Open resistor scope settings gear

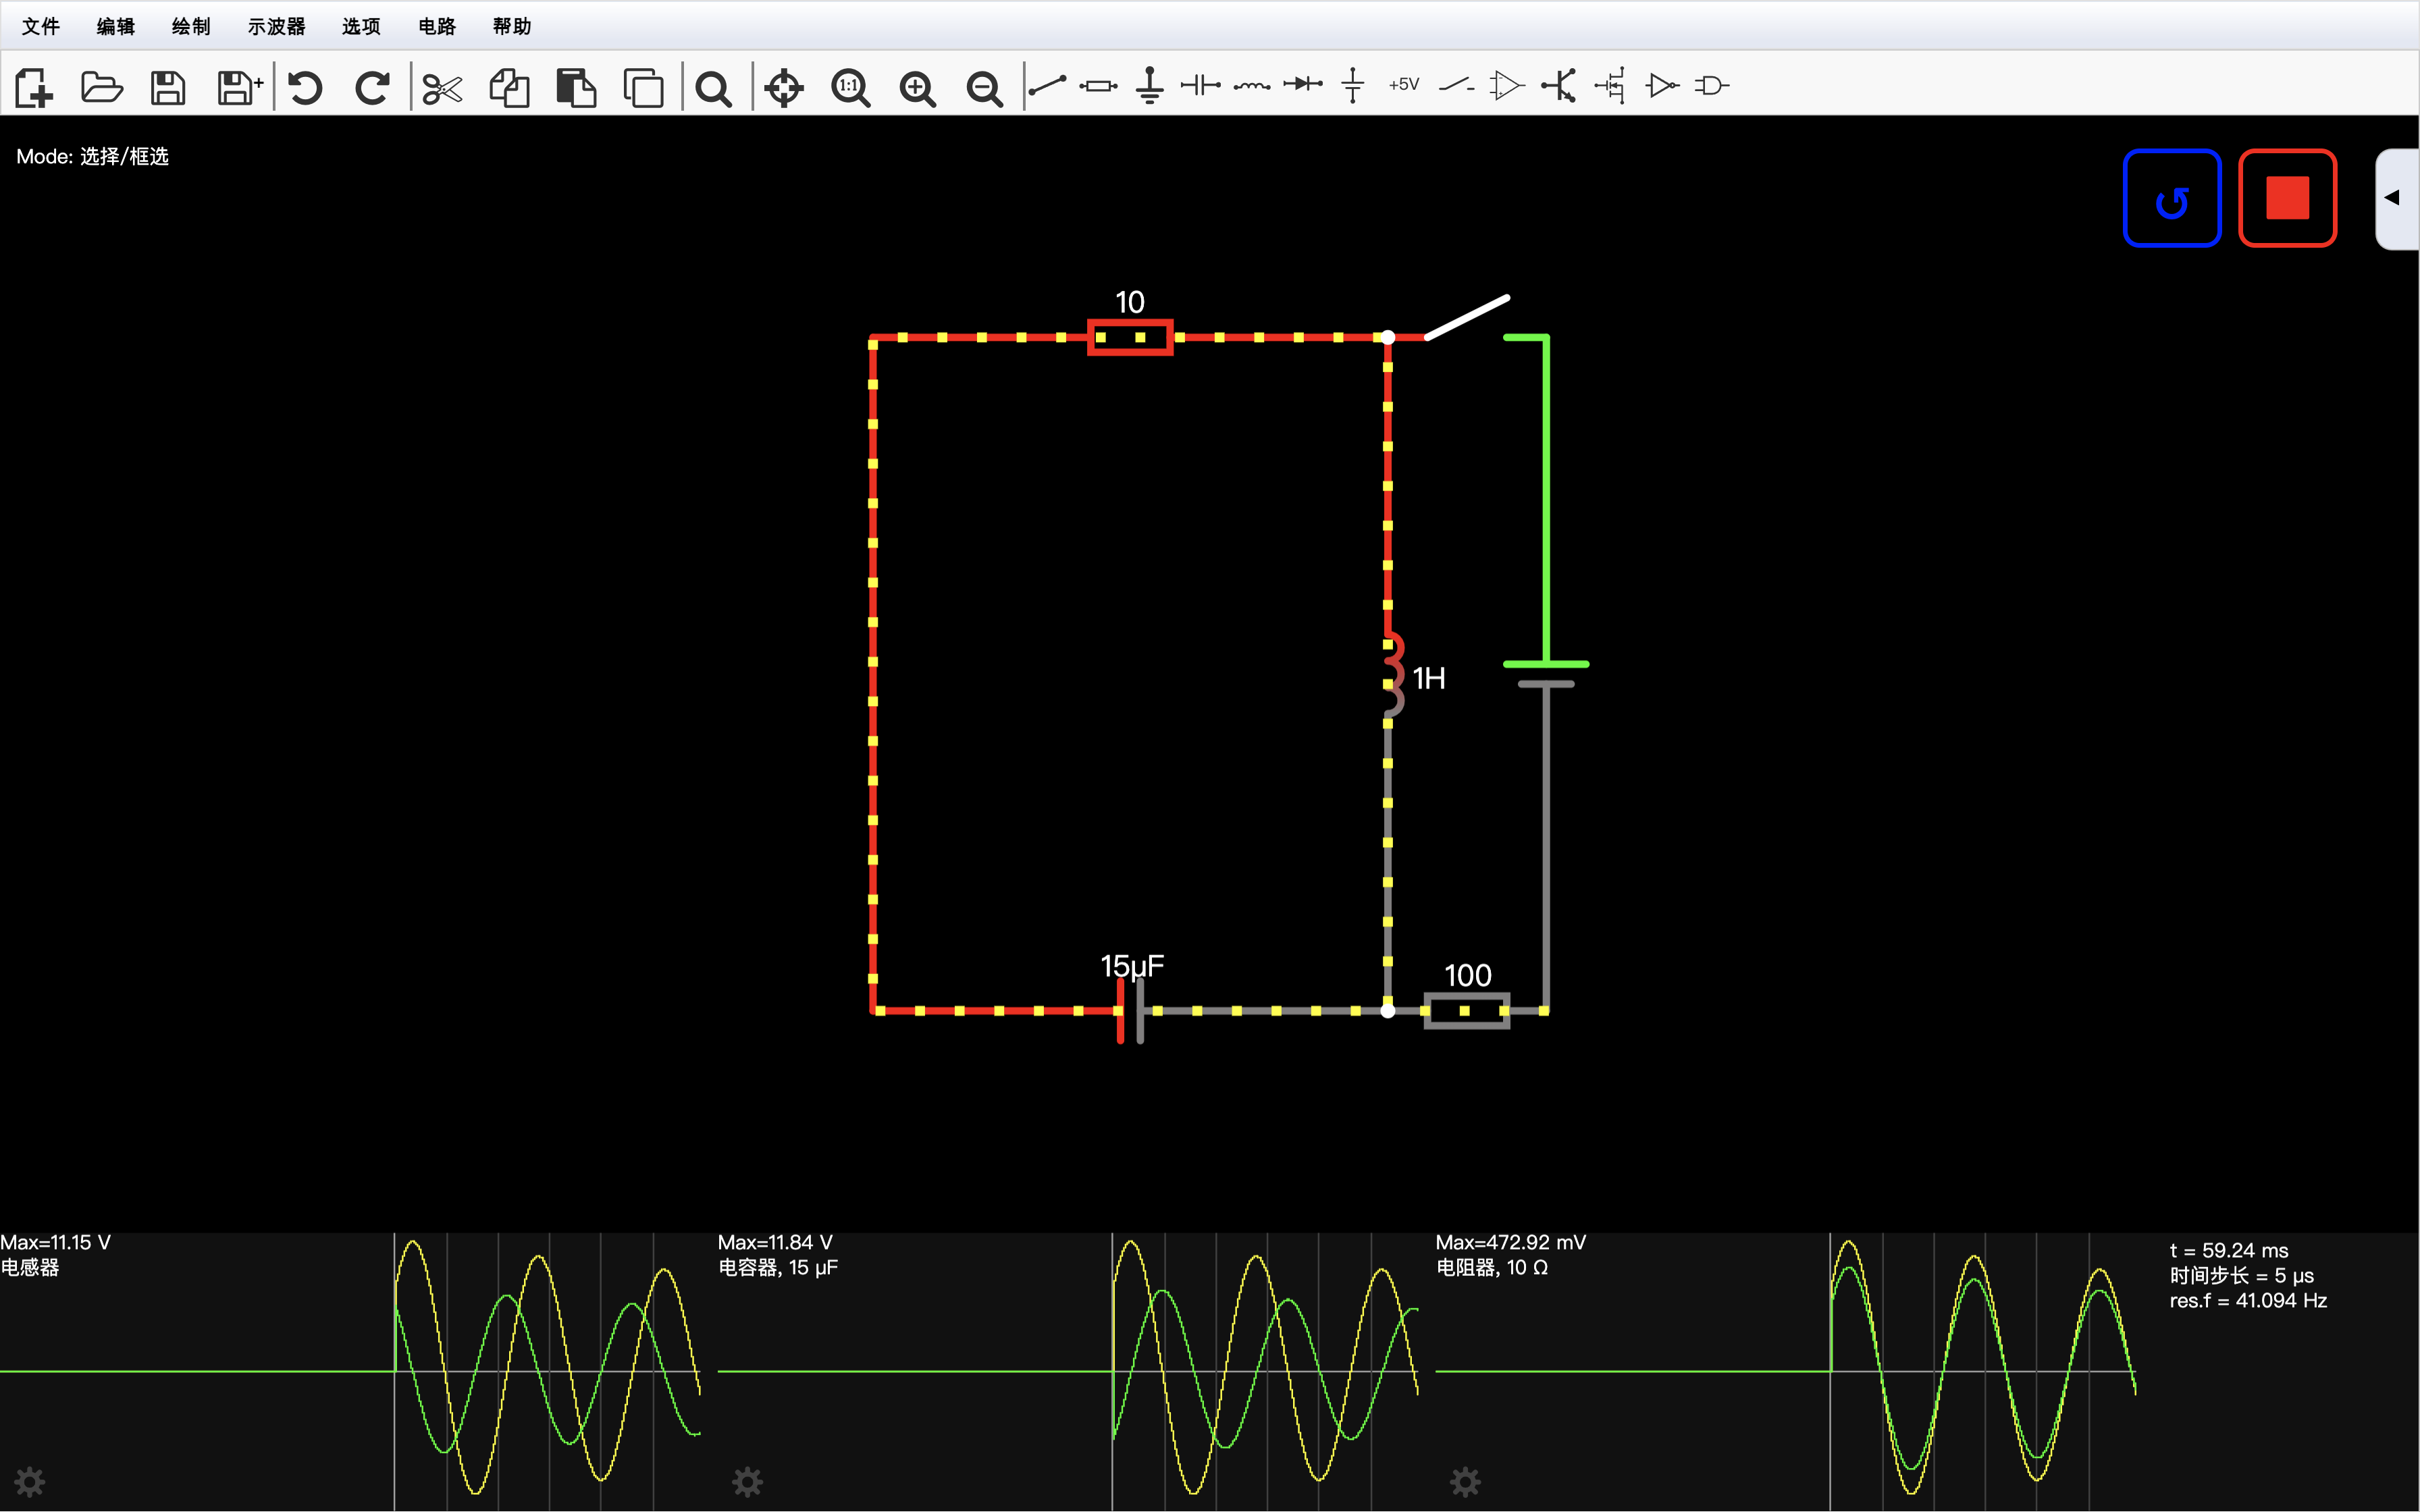[1465, 1481]
